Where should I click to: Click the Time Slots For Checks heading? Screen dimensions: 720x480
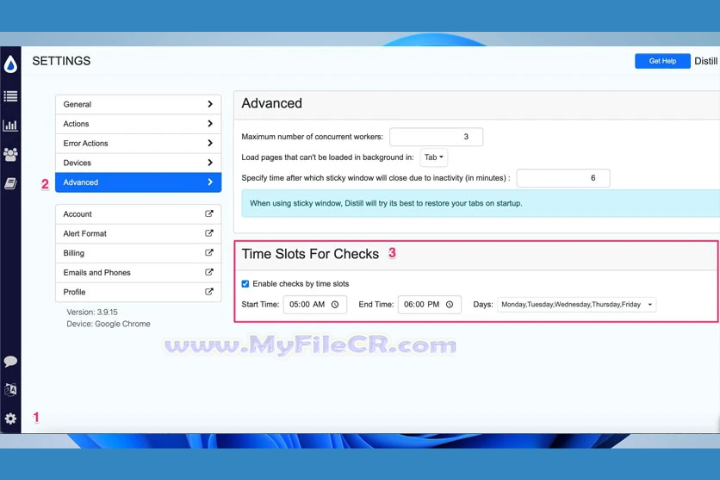click(x=310, y=254)
